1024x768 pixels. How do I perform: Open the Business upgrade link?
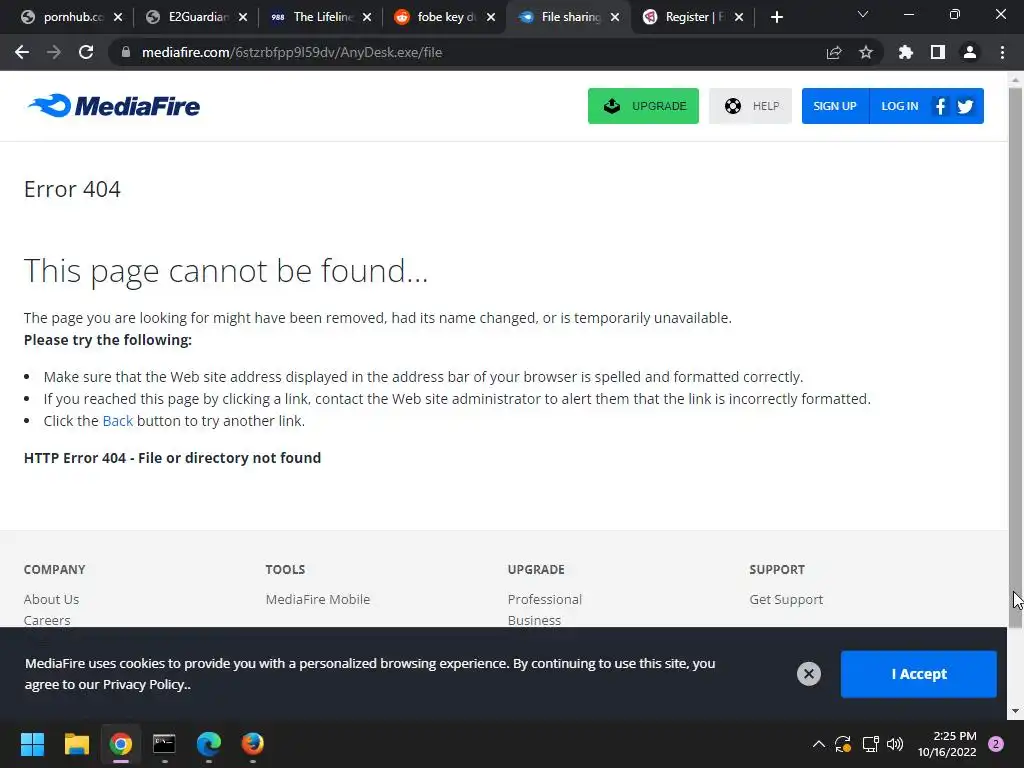point(534,620)
